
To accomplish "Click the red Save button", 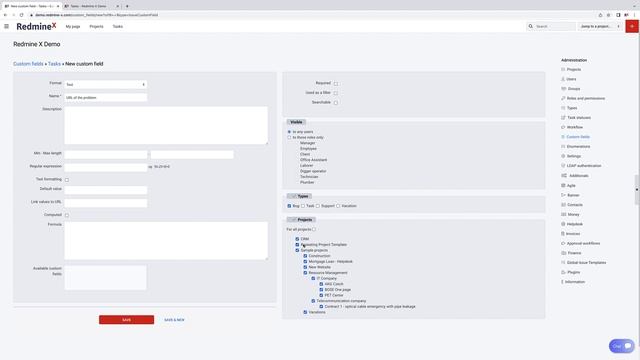I will 127,320.
